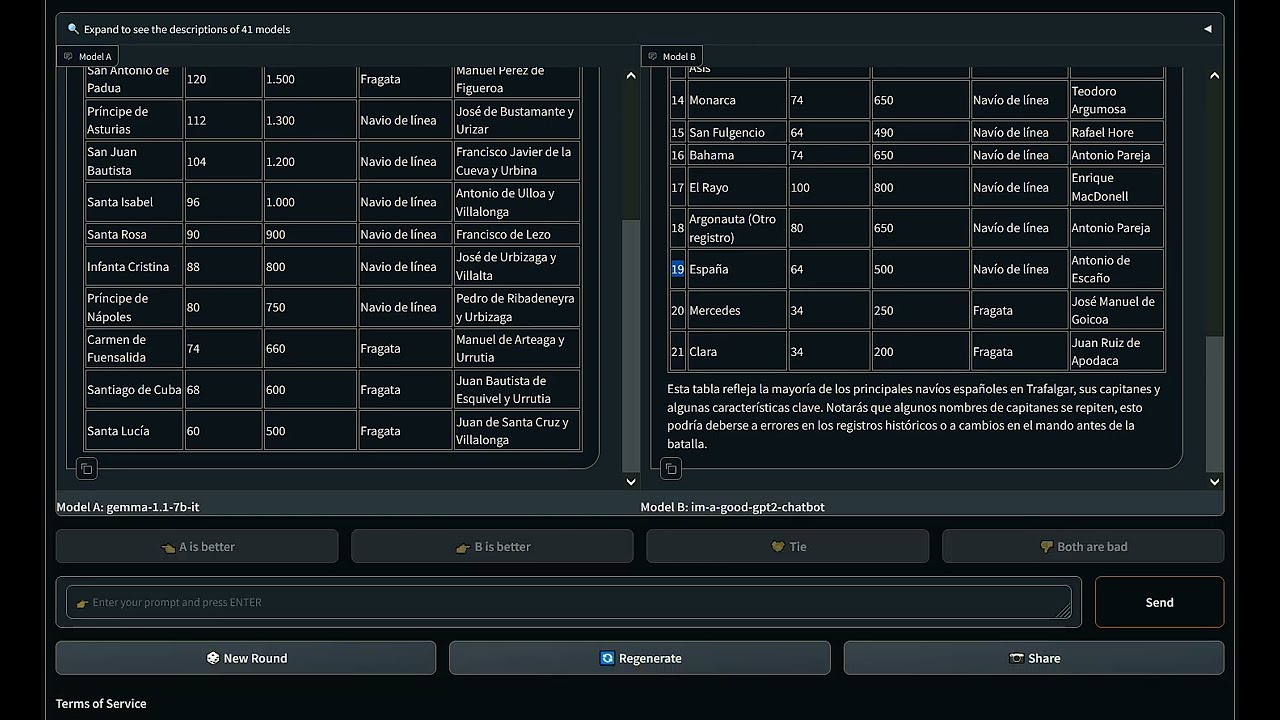1280x720 pixels.
Task: Click 'España' ship name in Model B
Action: (708, 269)
